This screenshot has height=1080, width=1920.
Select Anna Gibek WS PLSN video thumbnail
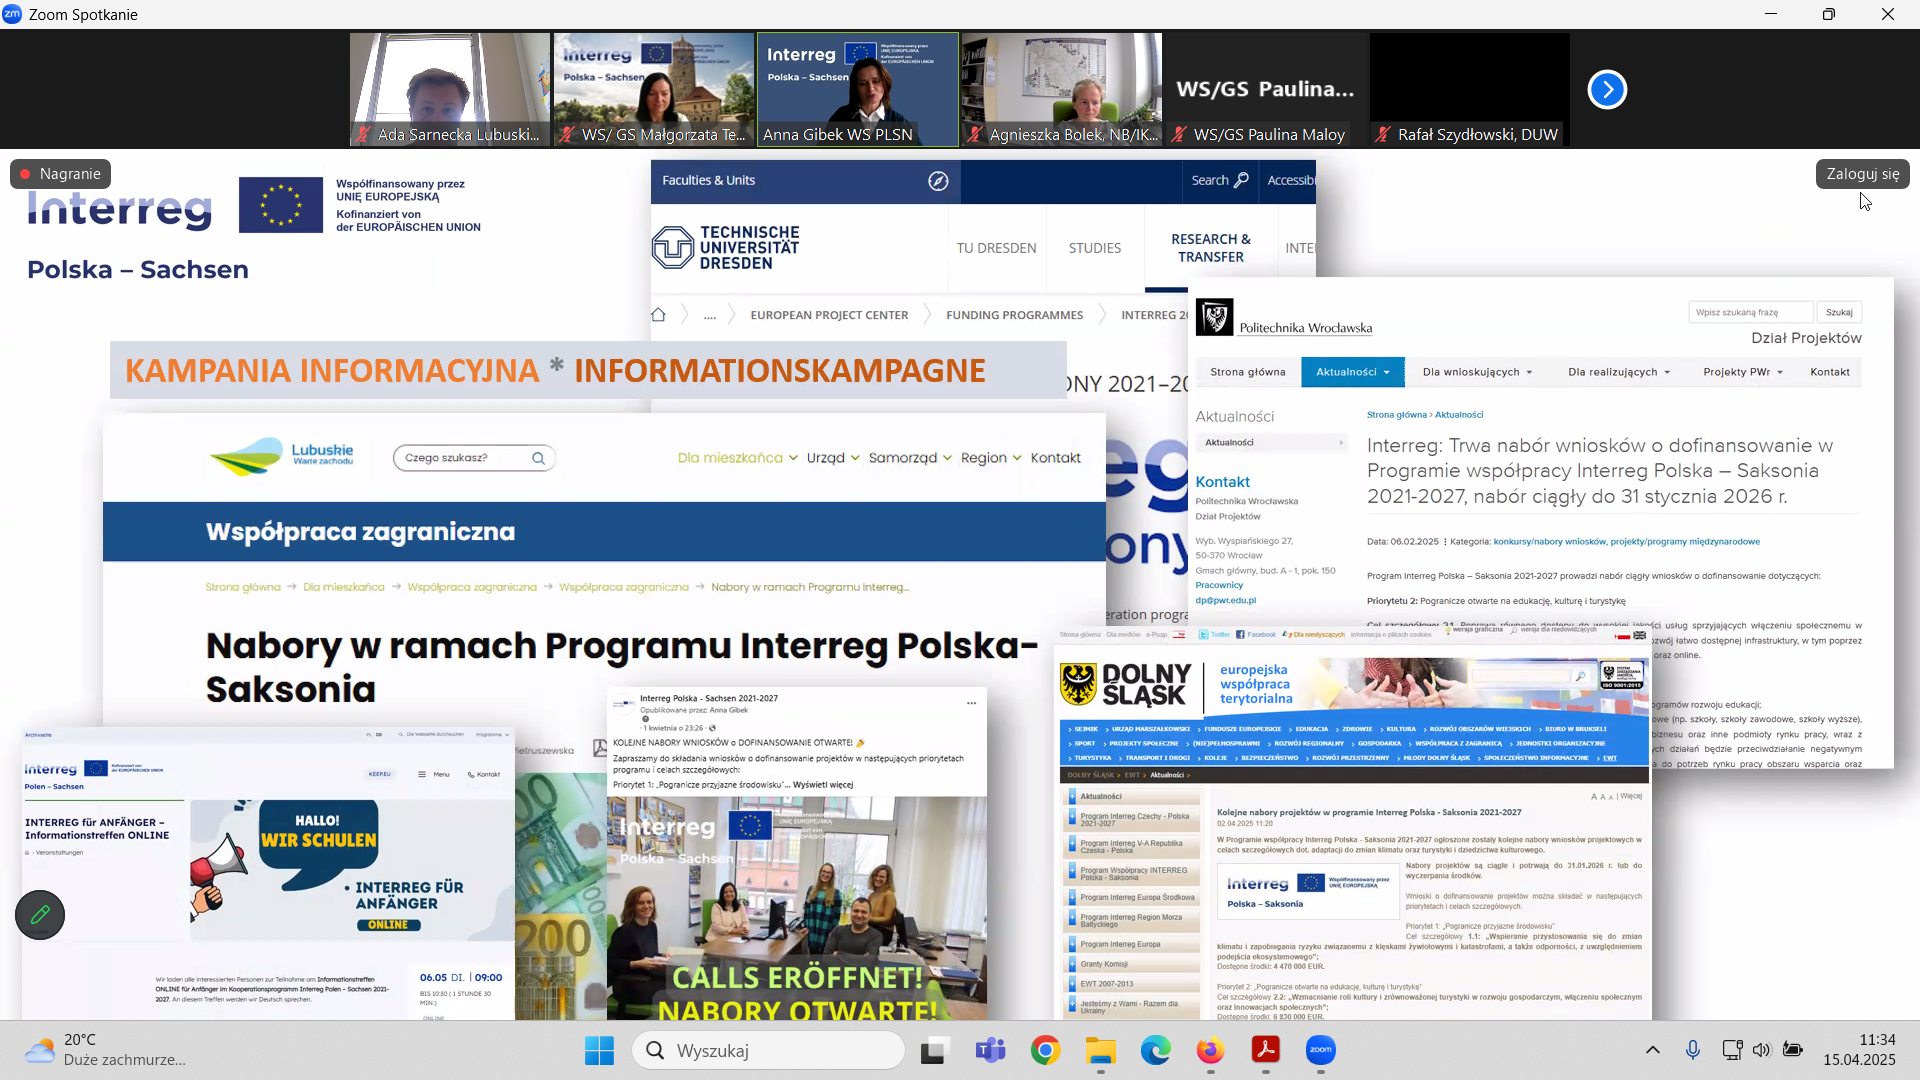pyautogui.click(x=858, y=90)
